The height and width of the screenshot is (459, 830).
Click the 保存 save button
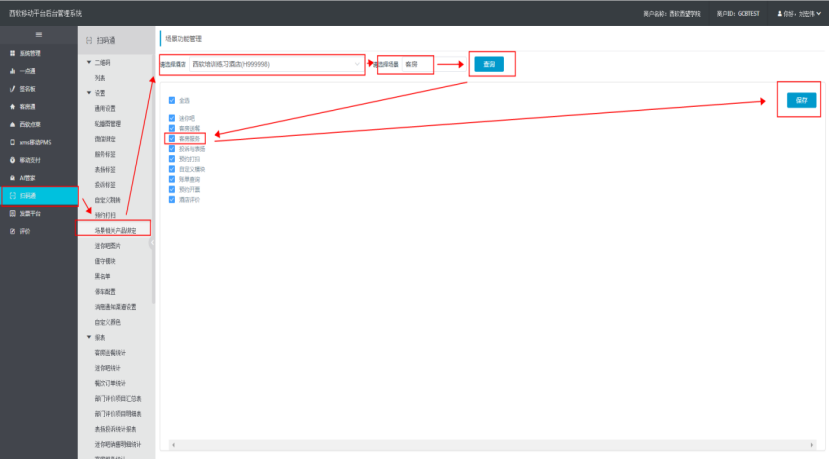tap(801, 100)
